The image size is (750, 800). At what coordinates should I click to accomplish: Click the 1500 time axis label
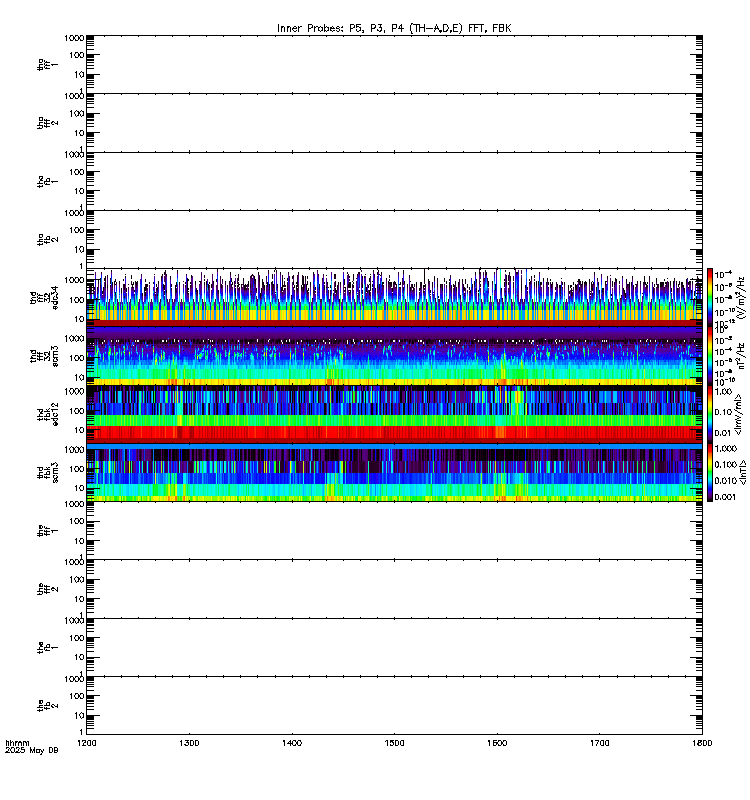tap(394, 743)
